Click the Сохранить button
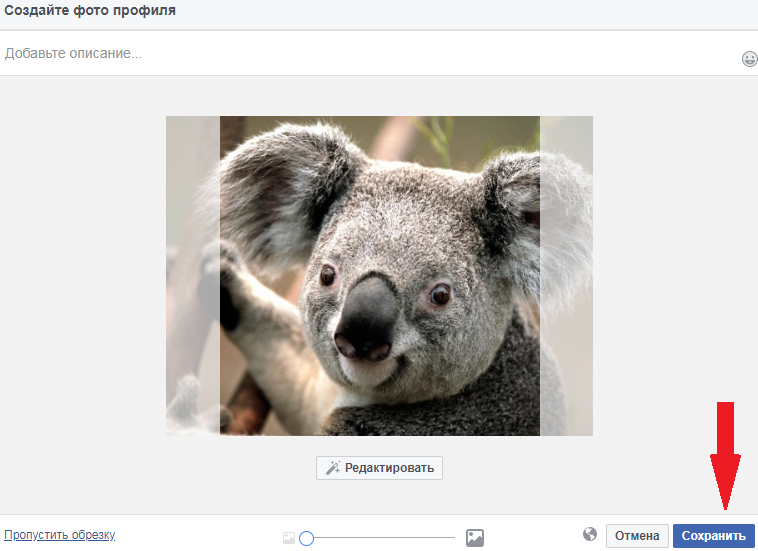The width and height of the screenshot is (758, 551). tap(714, 536)
